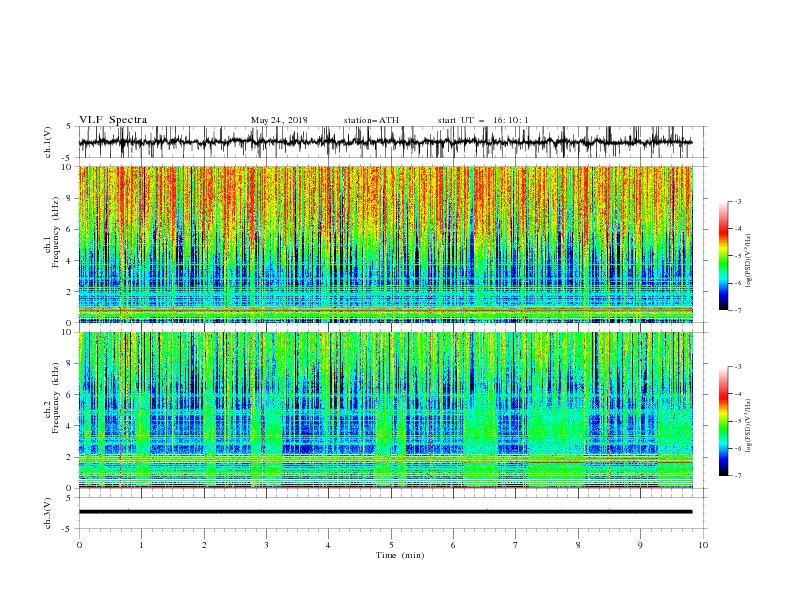Click the 8 kHz tick on ch.1 spectrogram
Image resolution: width=792 pixels, height=612 pixels.
[70, 198]
